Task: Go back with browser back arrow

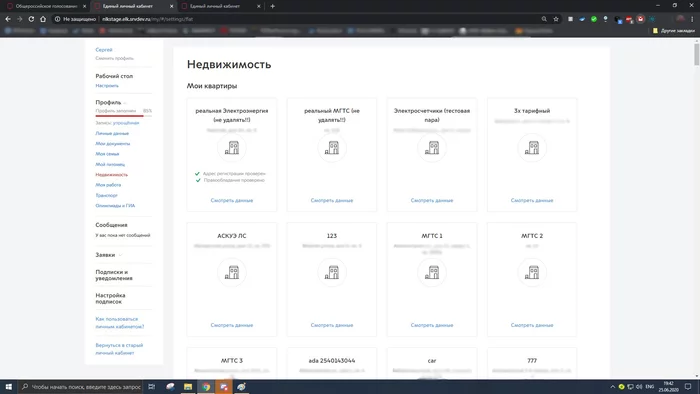Action: pyautogui.click(x=8, y=19)
